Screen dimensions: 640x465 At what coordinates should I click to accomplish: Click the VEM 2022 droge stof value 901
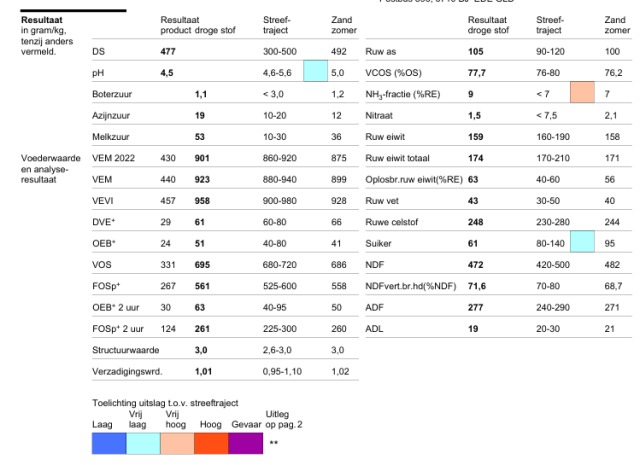click(x=202, y=158)
